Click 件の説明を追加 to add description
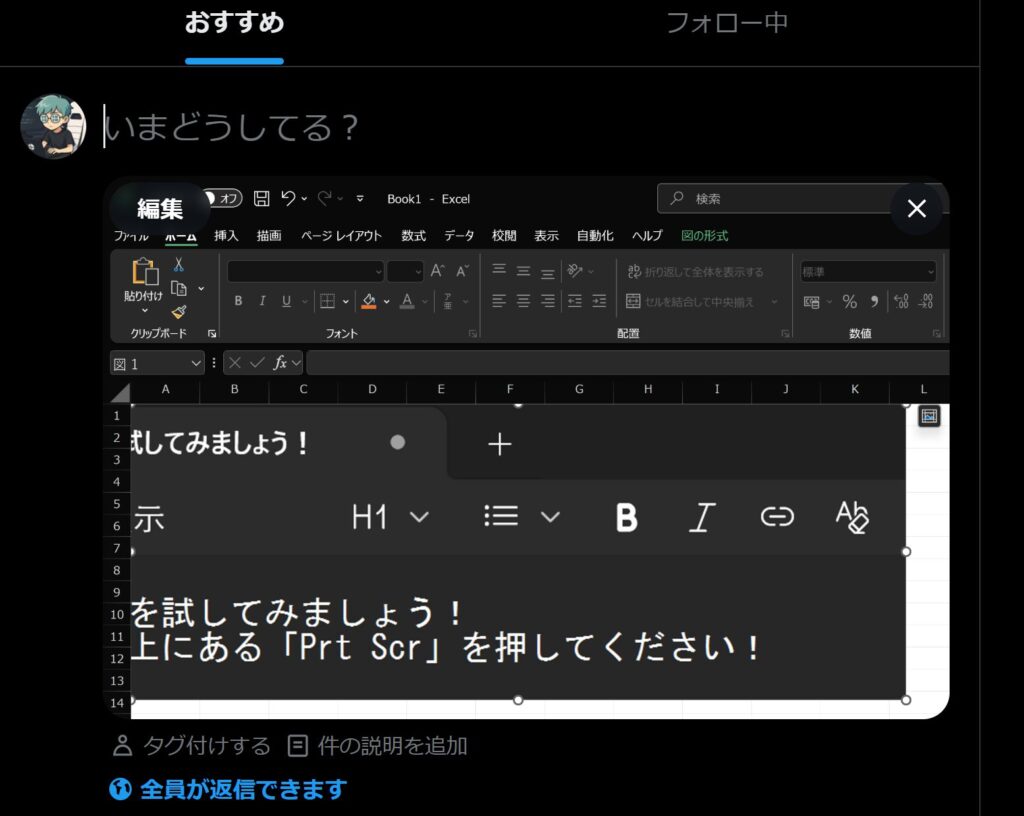This screenshot has height=816, width=1024. point(378,746)
